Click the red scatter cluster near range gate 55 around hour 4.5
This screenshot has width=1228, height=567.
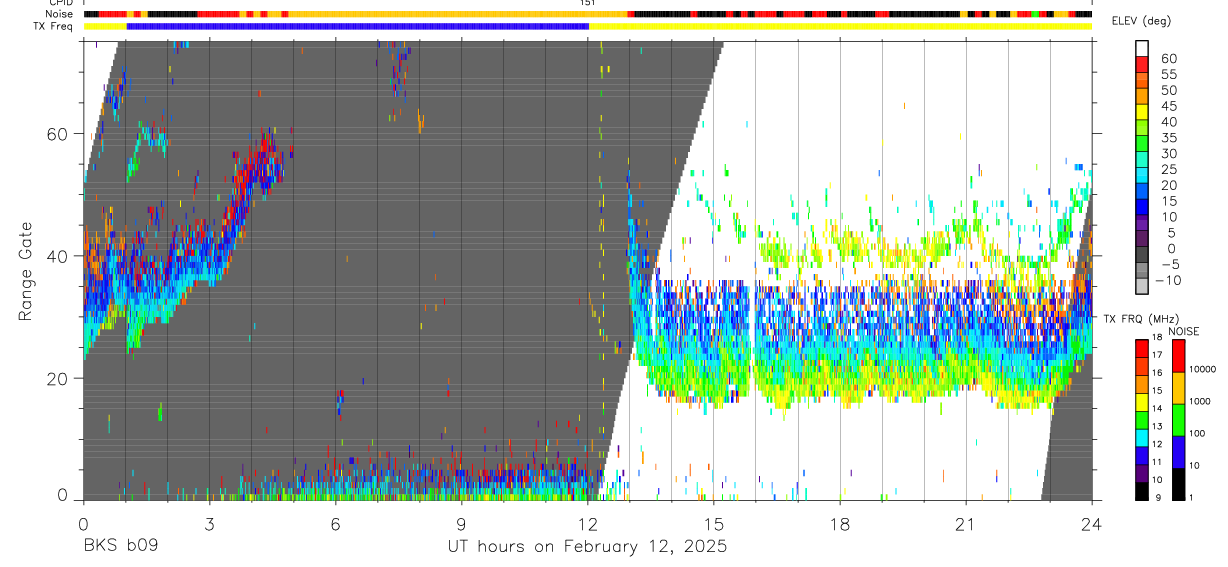pos(266,160)
